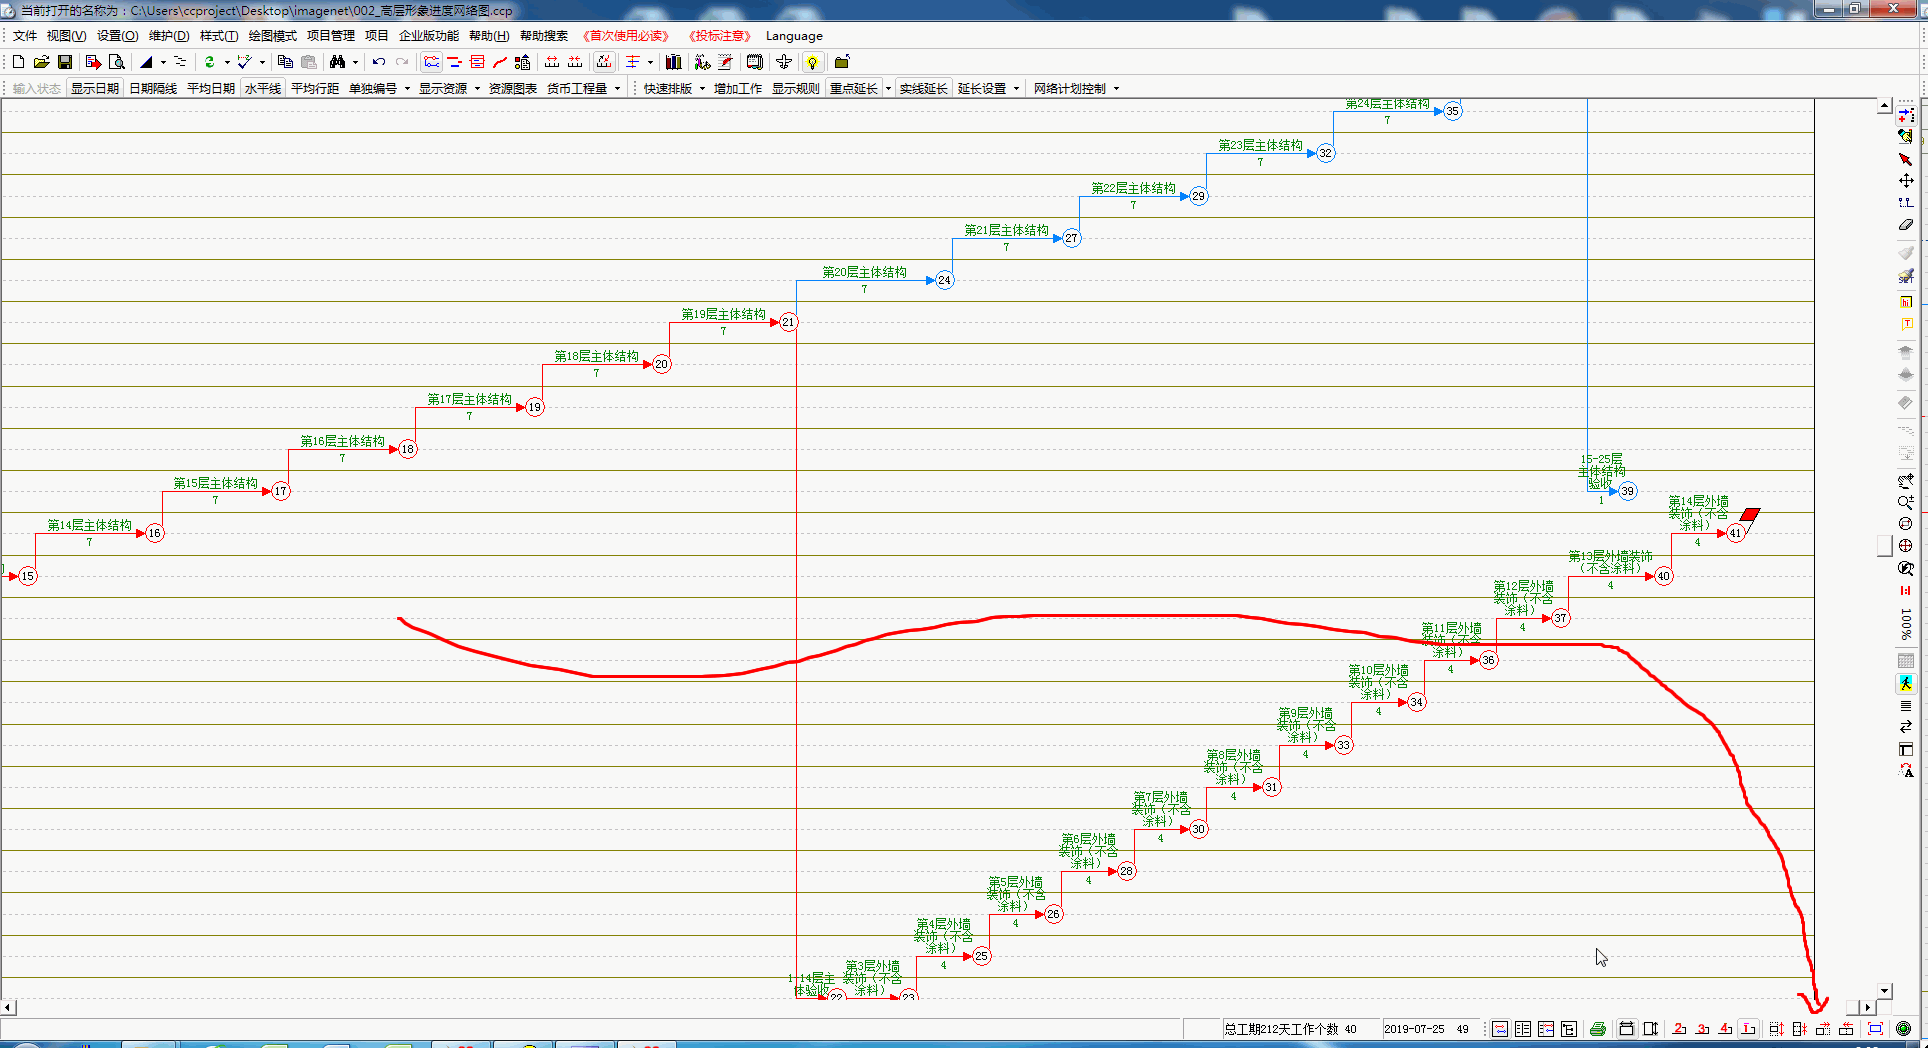
Task: Click the 显示规则 button
Action: [796, 89]
